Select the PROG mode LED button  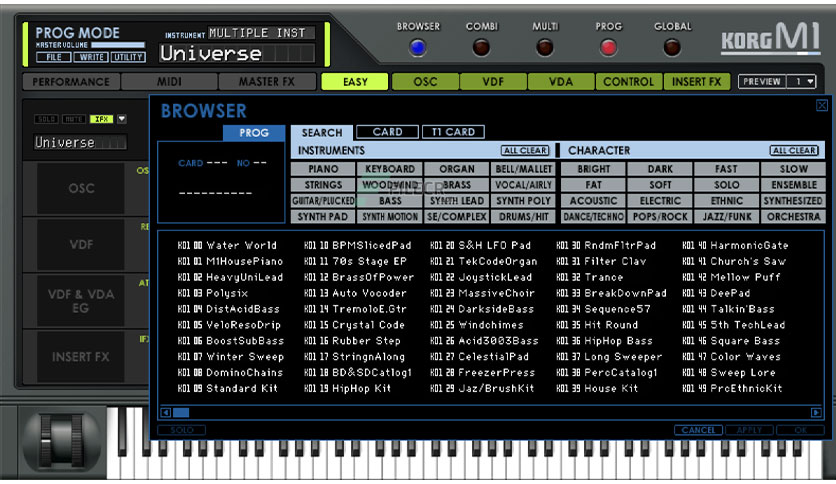click(608, 48)
